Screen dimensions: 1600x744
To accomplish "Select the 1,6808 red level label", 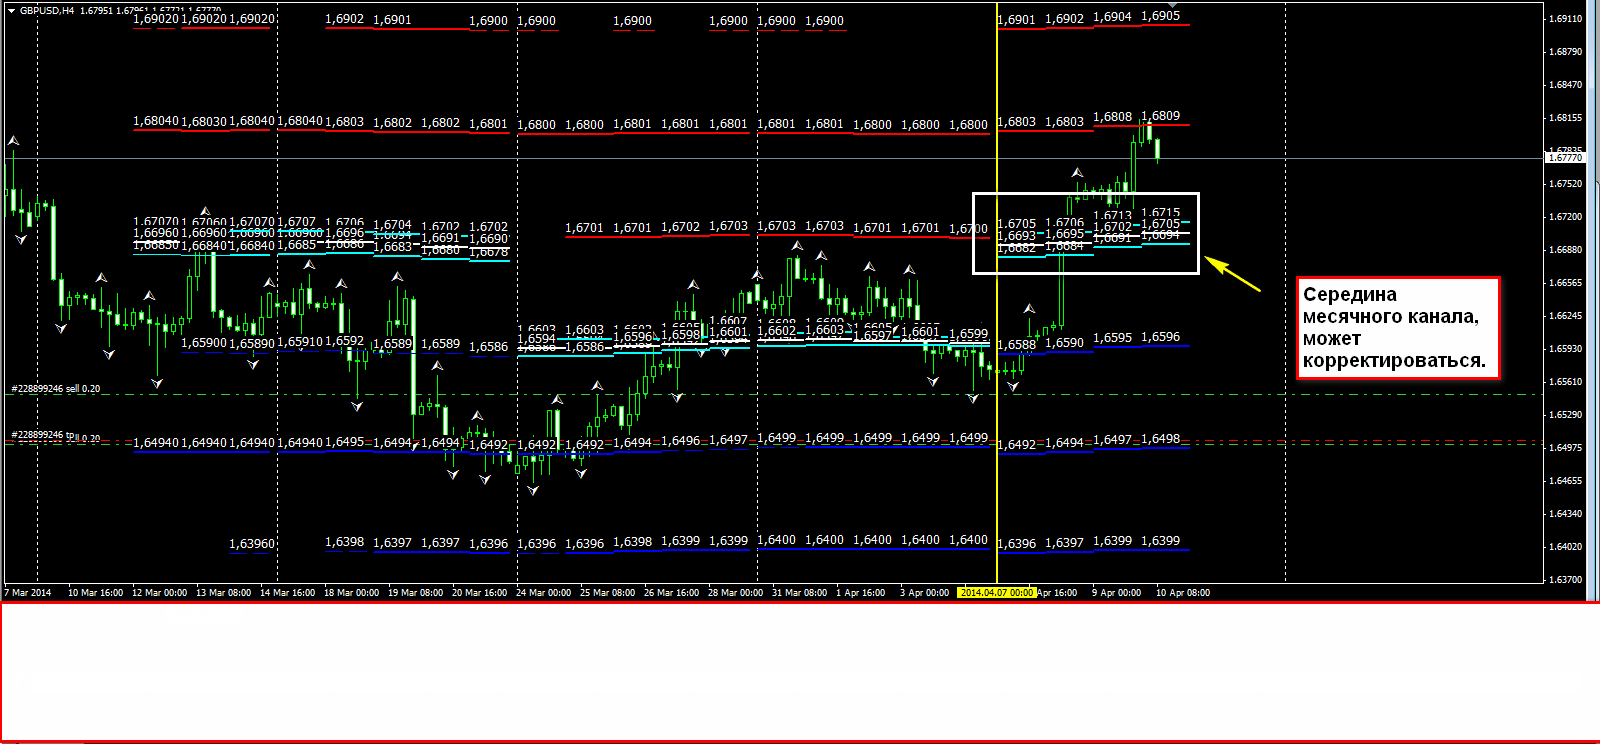I will (1112, 117).
